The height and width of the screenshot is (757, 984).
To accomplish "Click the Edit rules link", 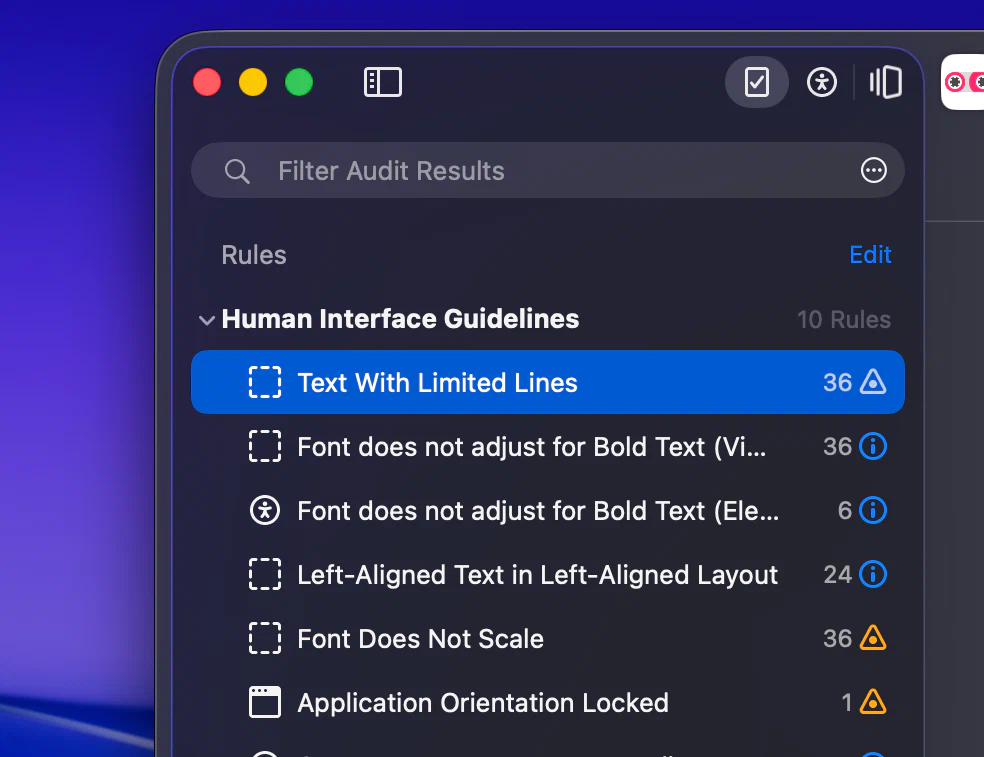I will 870,255.
